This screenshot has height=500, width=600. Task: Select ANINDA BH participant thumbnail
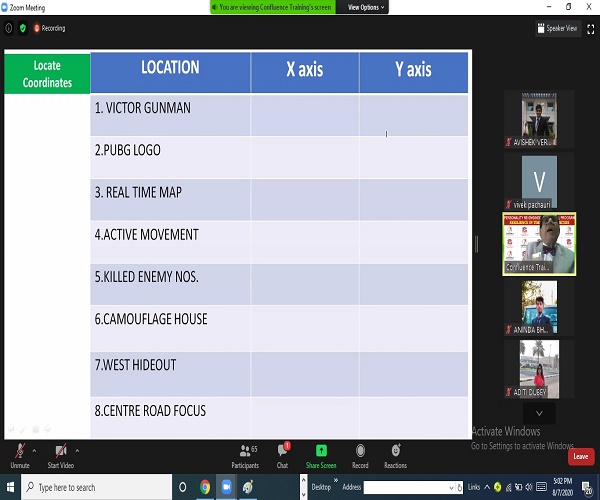539,307
